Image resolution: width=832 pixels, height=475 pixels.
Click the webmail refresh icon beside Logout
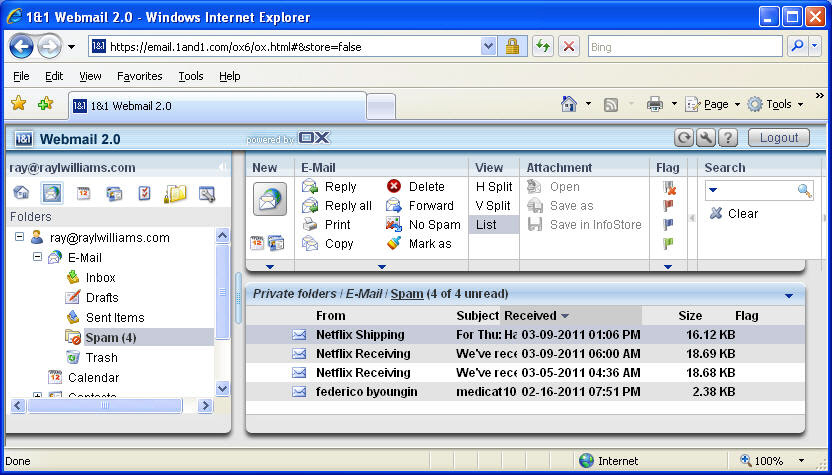(685, 138)
